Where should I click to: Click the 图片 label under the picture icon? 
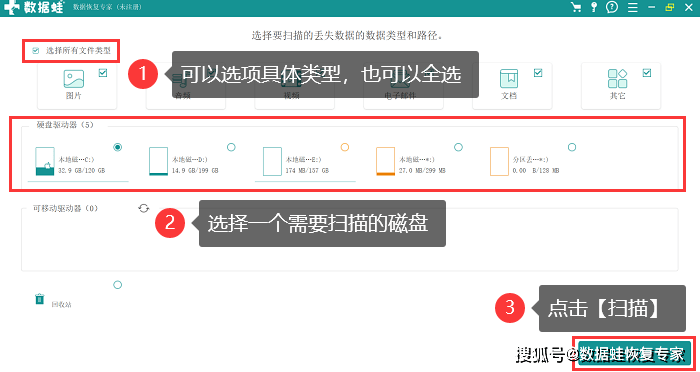(74, 96)
